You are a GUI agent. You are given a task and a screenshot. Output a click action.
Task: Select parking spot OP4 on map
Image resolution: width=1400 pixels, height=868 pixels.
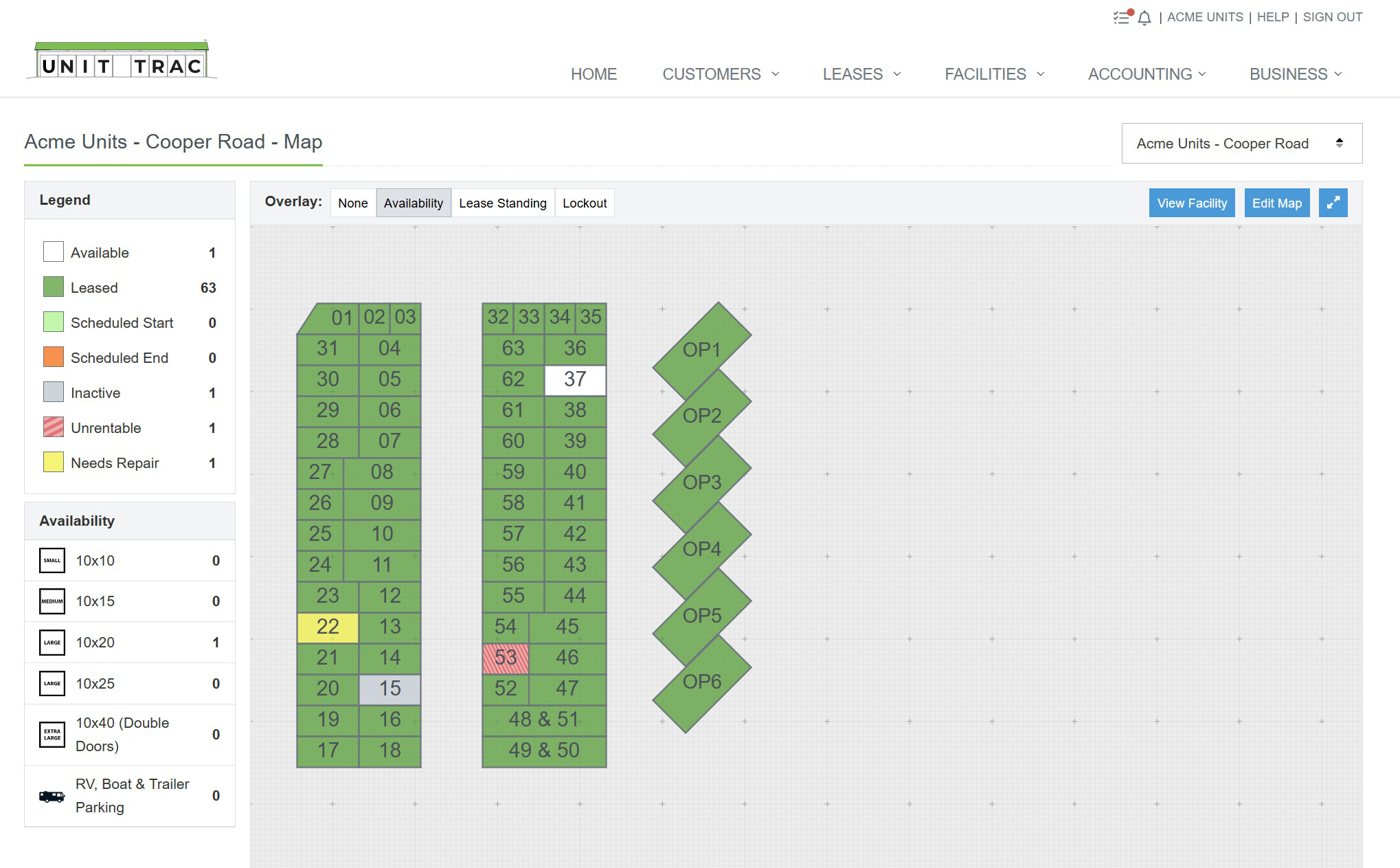click(x=702, y=549)
